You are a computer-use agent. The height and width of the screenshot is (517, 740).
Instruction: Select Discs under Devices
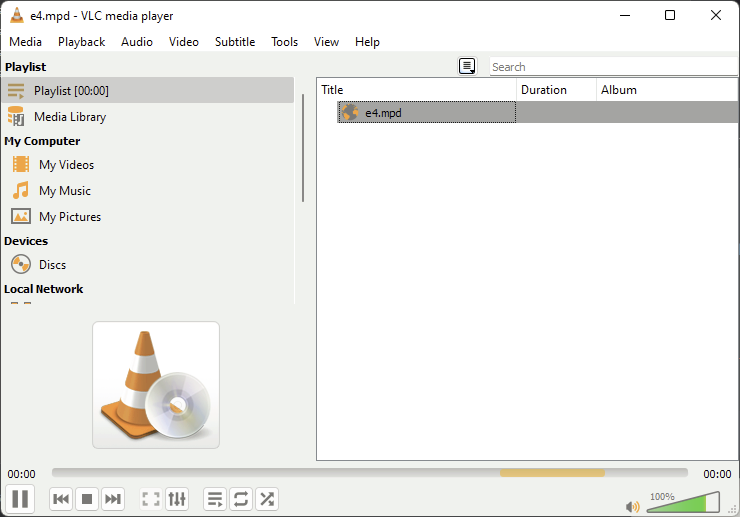(148, 264)
